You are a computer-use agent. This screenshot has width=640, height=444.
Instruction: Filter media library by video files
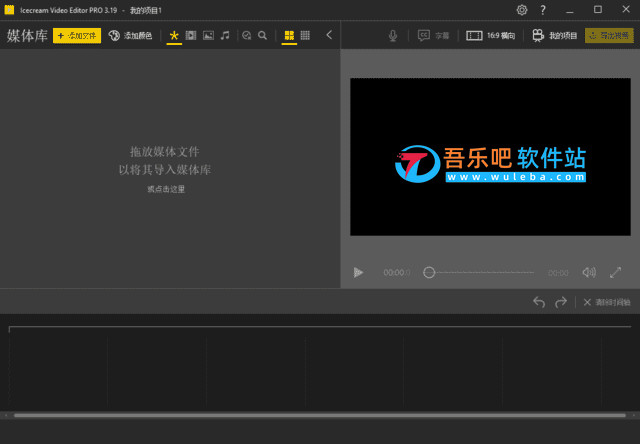(x=191, y=36)
